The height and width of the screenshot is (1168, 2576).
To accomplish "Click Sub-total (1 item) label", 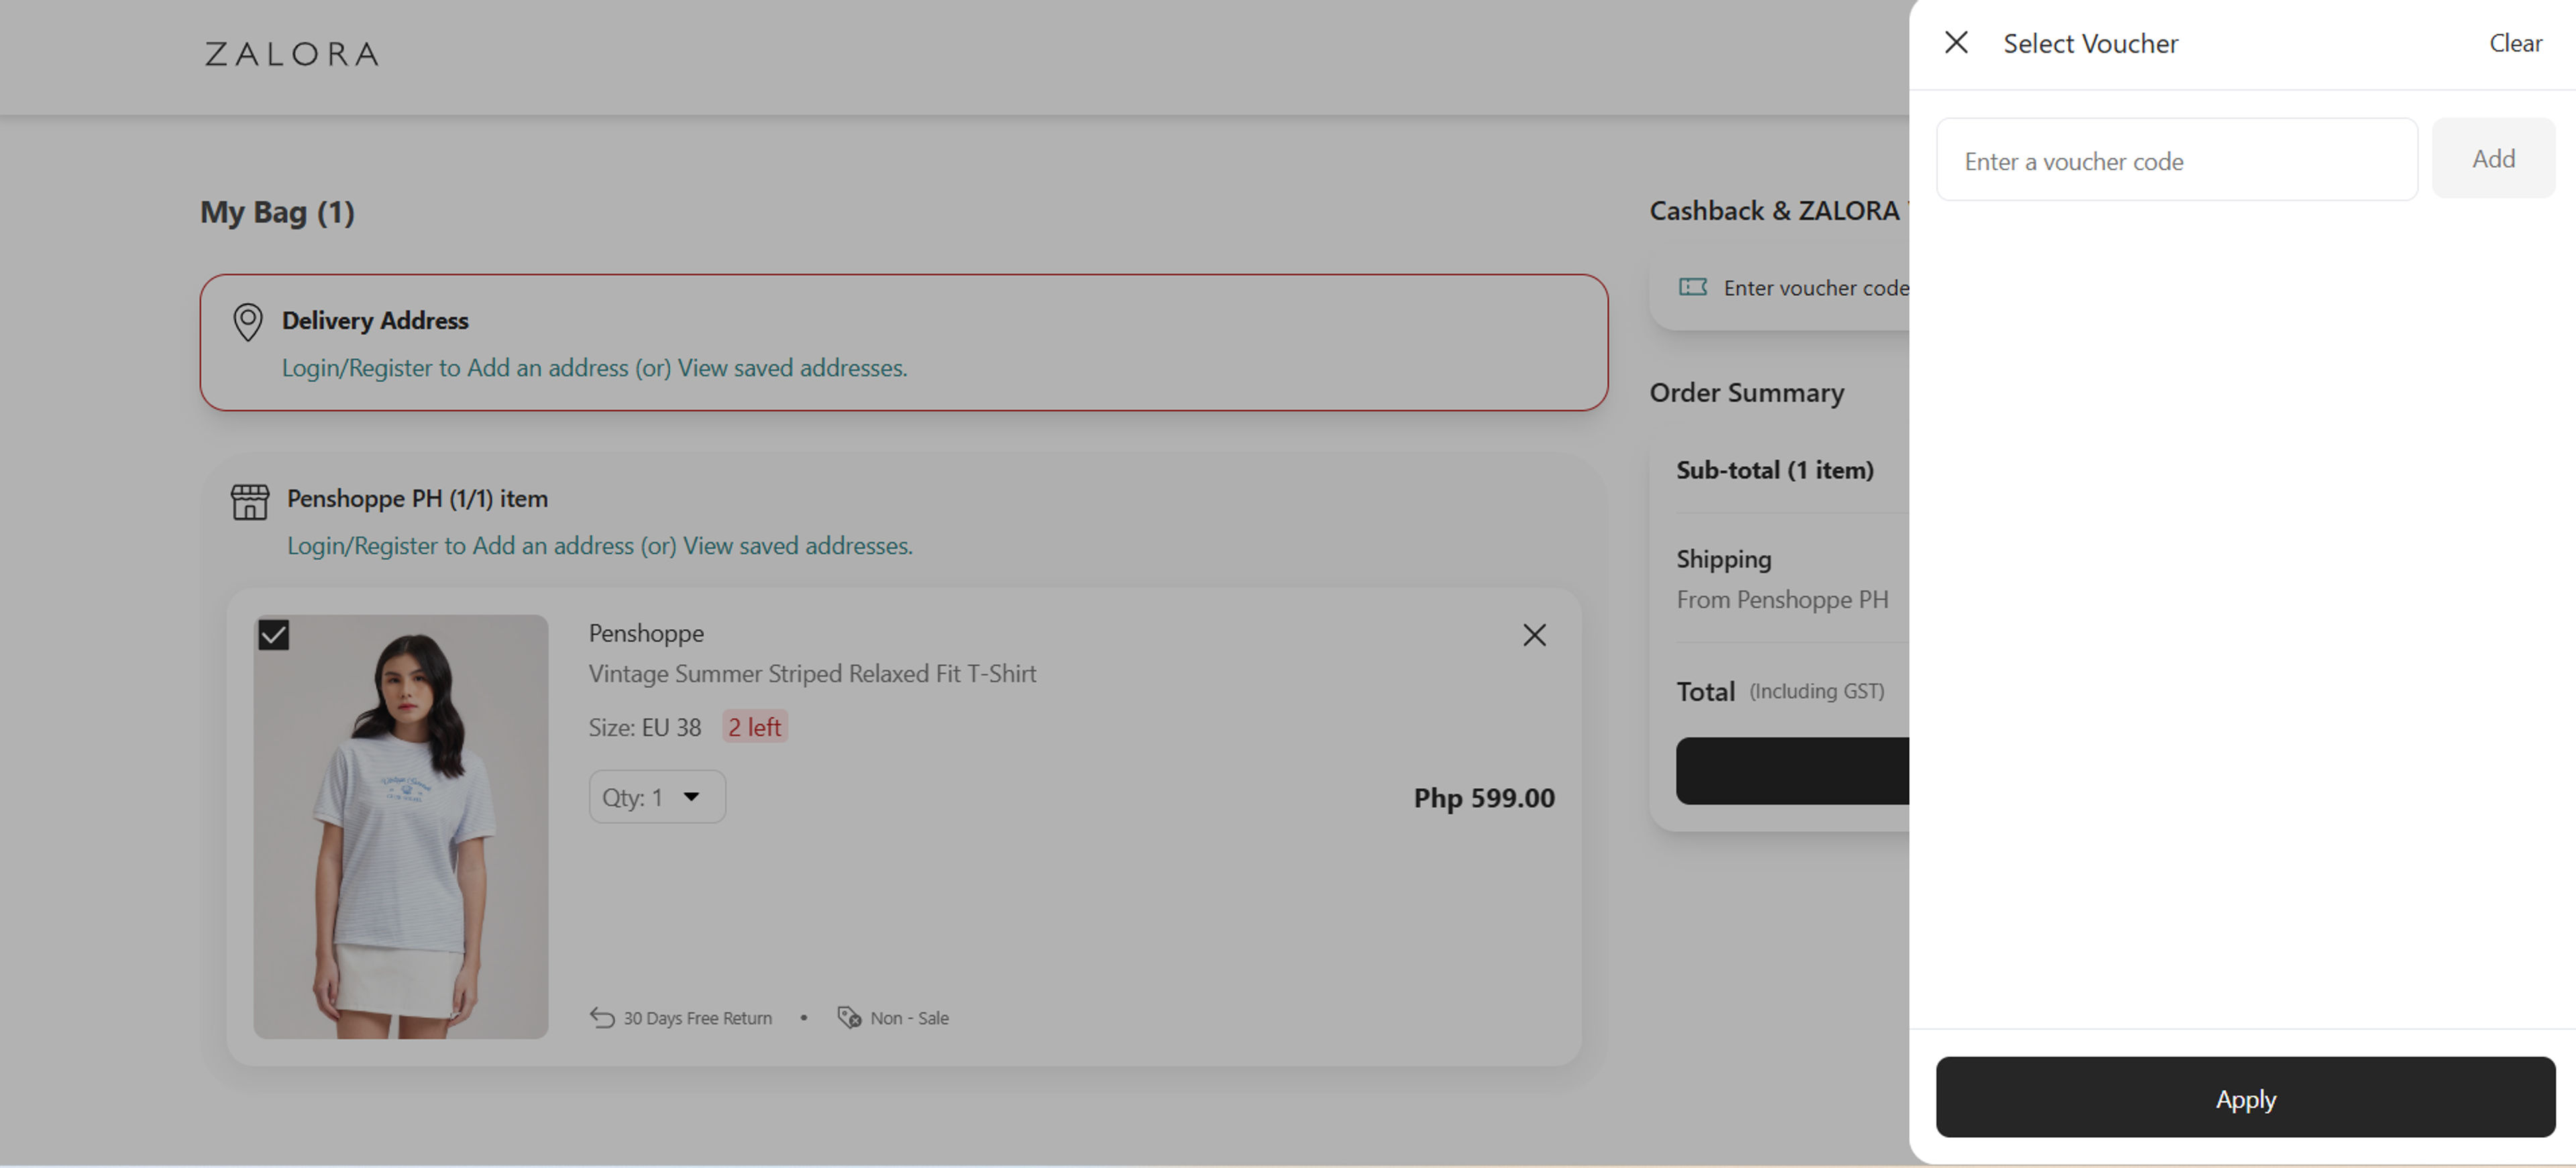I will pyautogui.click(x=1775, y=470).
